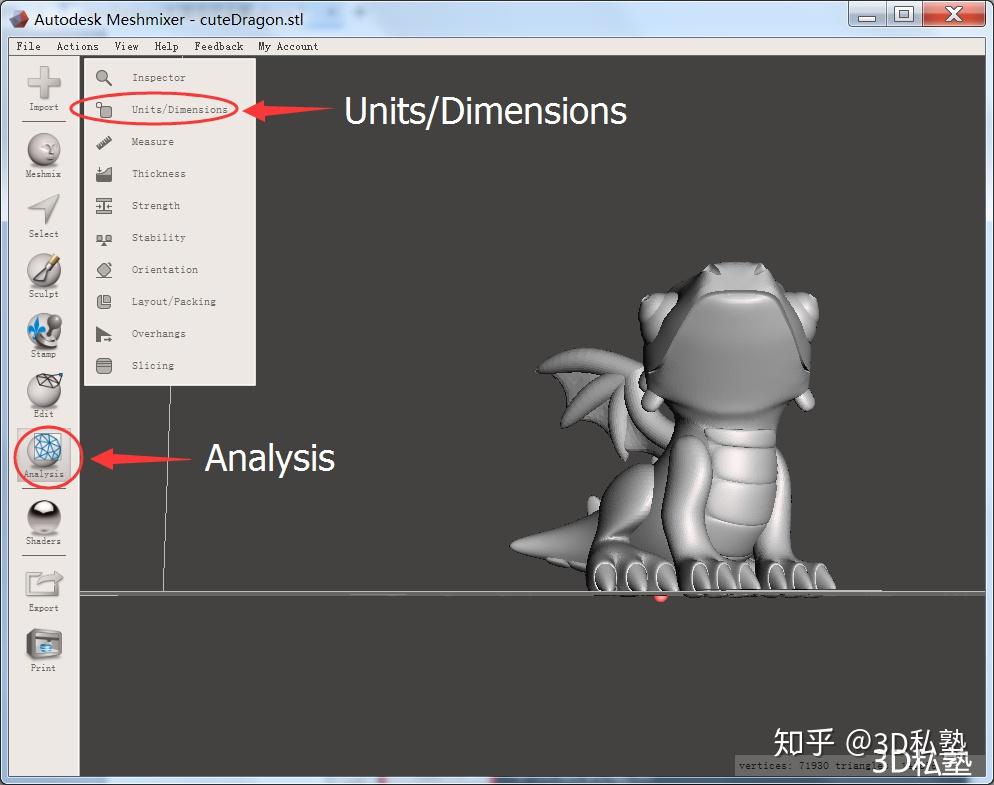Image resolution: width=994 pixels, height=785 pixels.
Task: Open the Sculpt brush tool
Action: tap(44, 270)
